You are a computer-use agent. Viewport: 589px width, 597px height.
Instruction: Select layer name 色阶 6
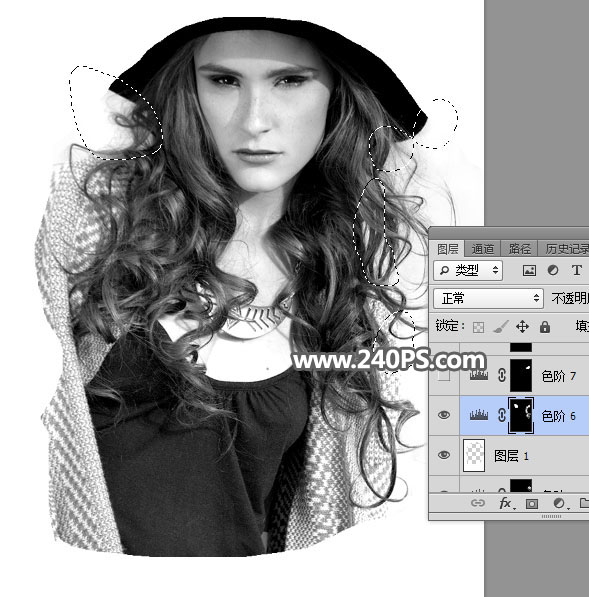[559, 416]
